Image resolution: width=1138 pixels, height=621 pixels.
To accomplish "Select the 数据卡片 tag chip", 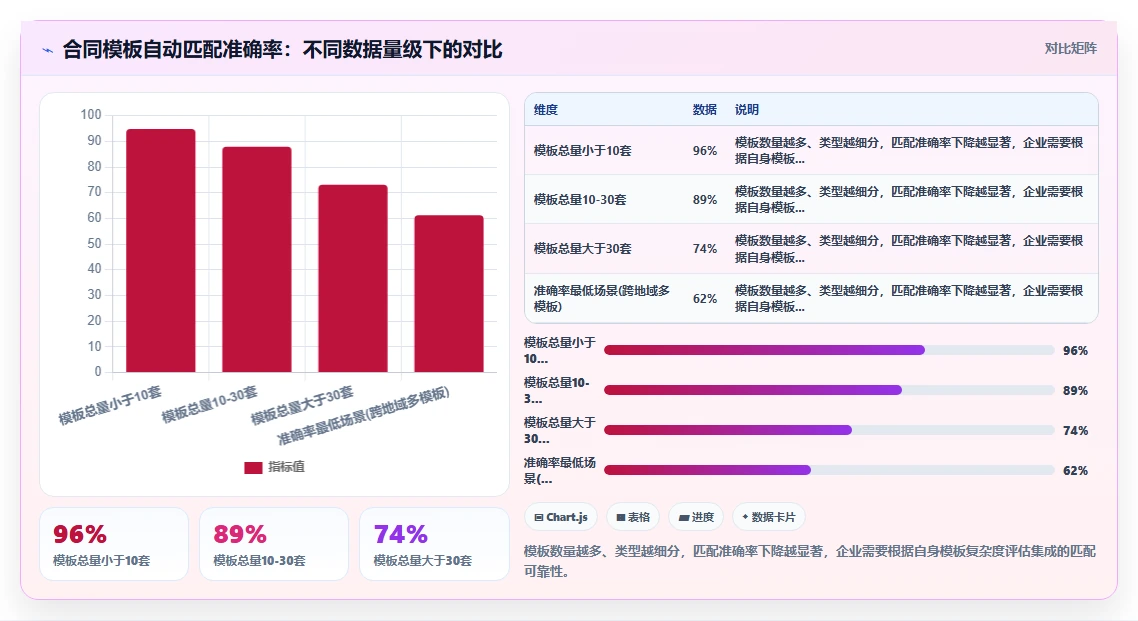I will point(769,517).
